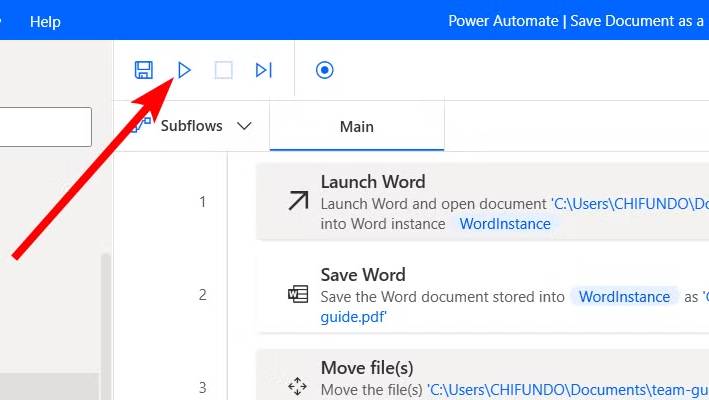
Task: Select the Save Word action
Action: click(x=482, y=295)
